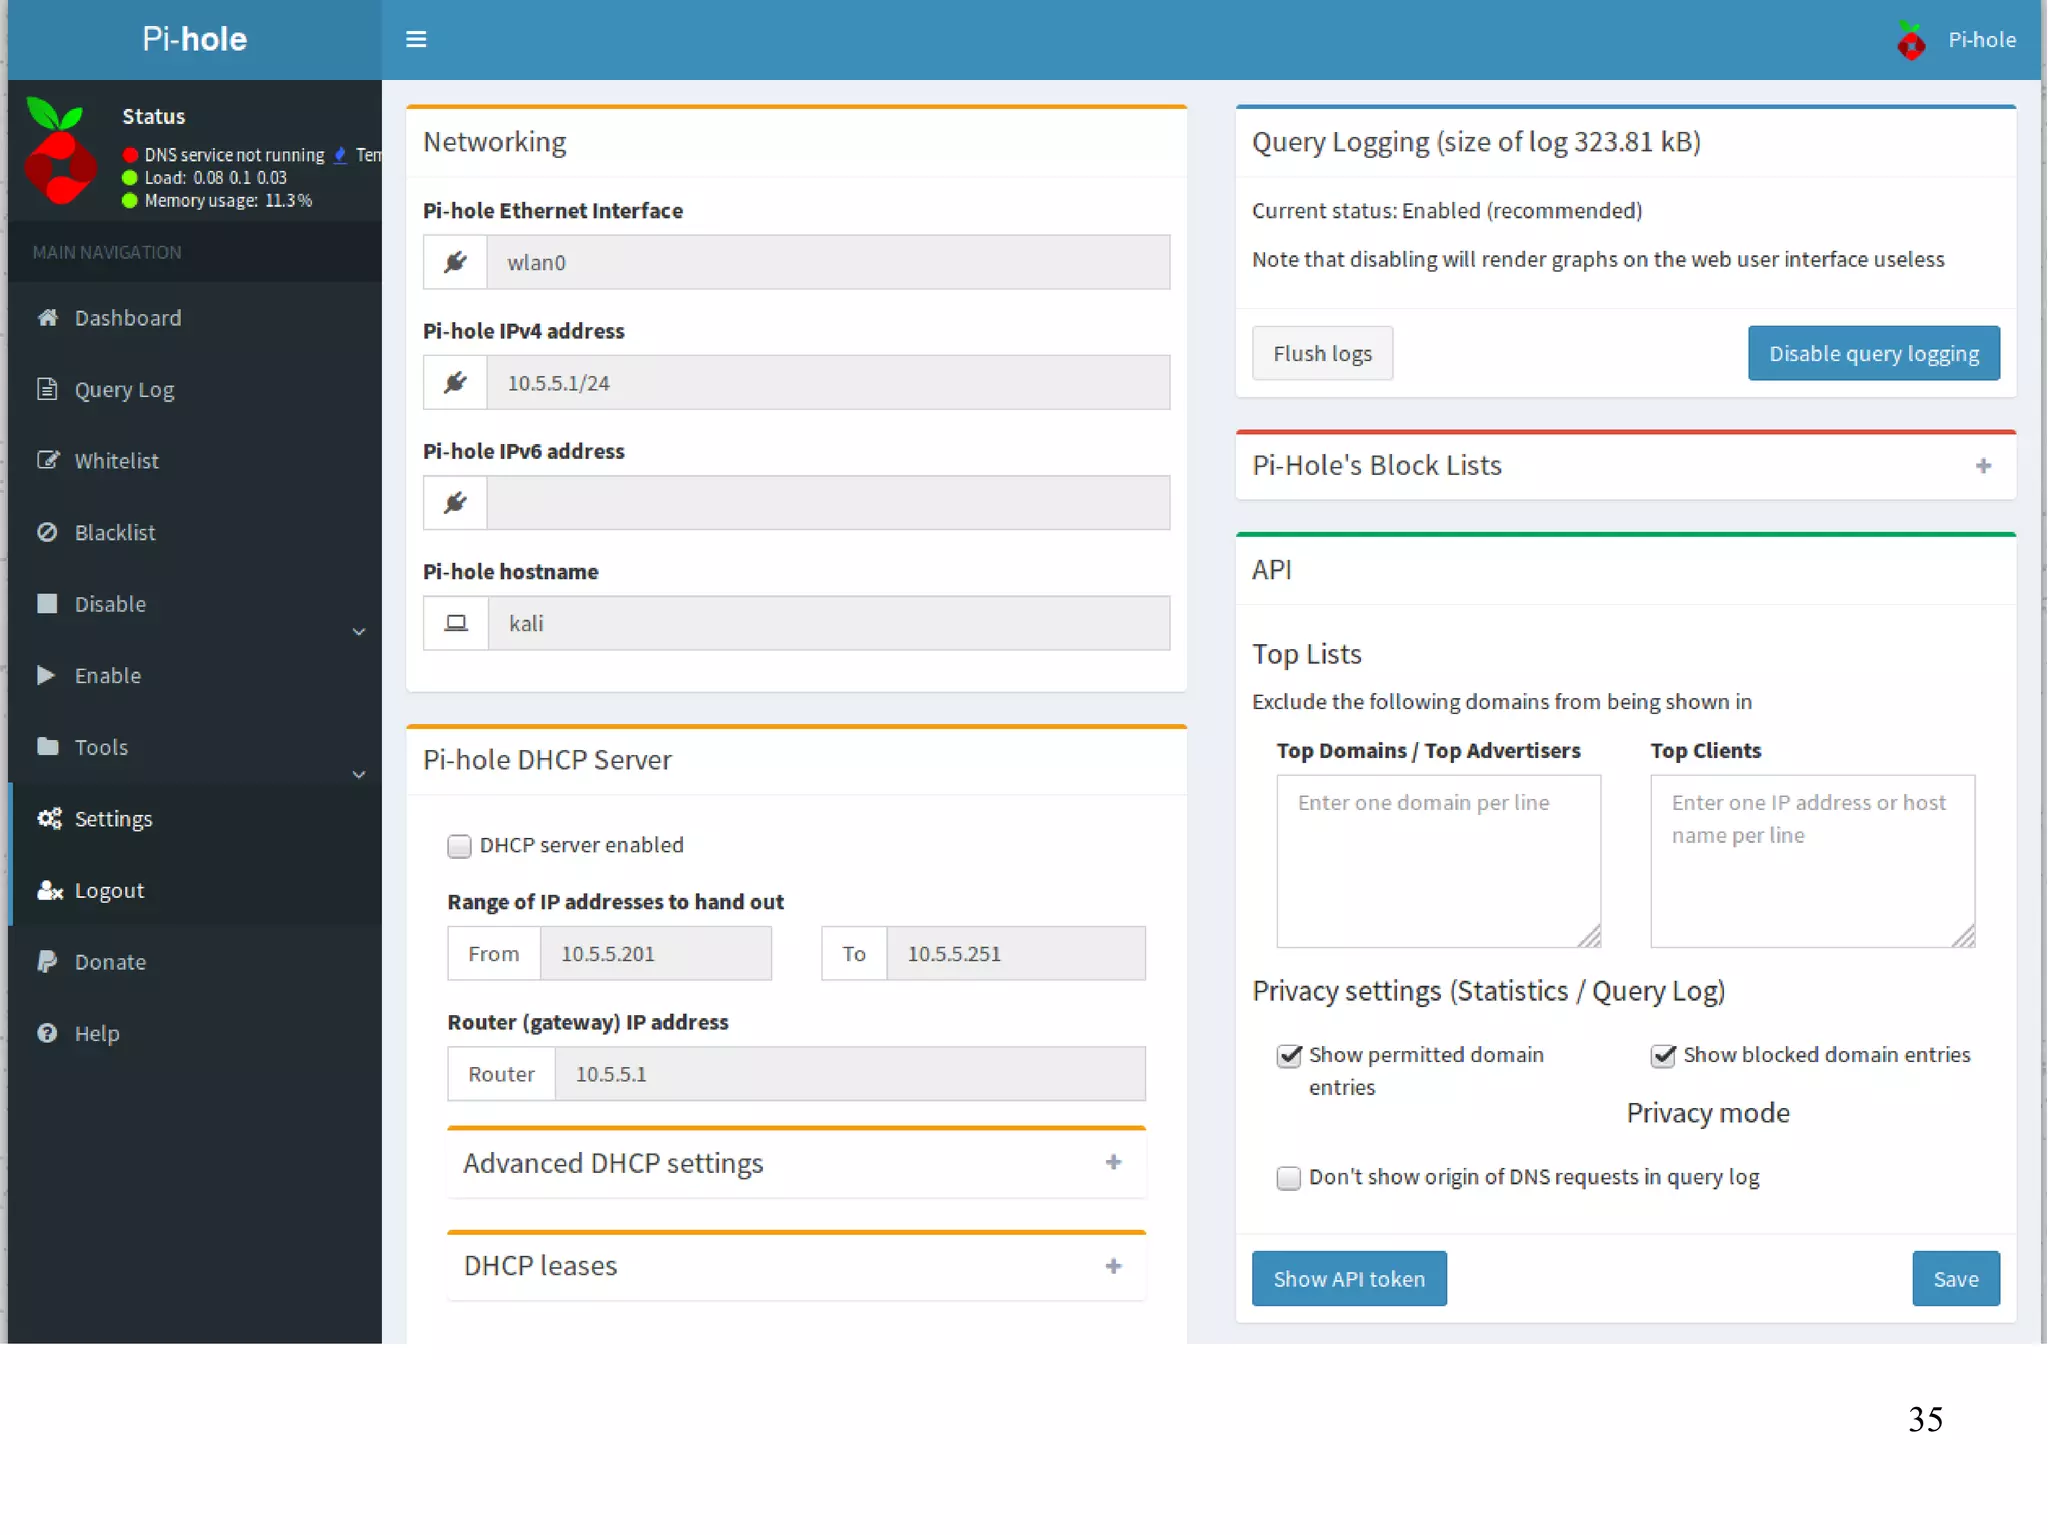Image resolution: width=2048 pixels, height=1535 pixels.
Task: Select Logout from the navigation
Action: click(x=109, y=890)
